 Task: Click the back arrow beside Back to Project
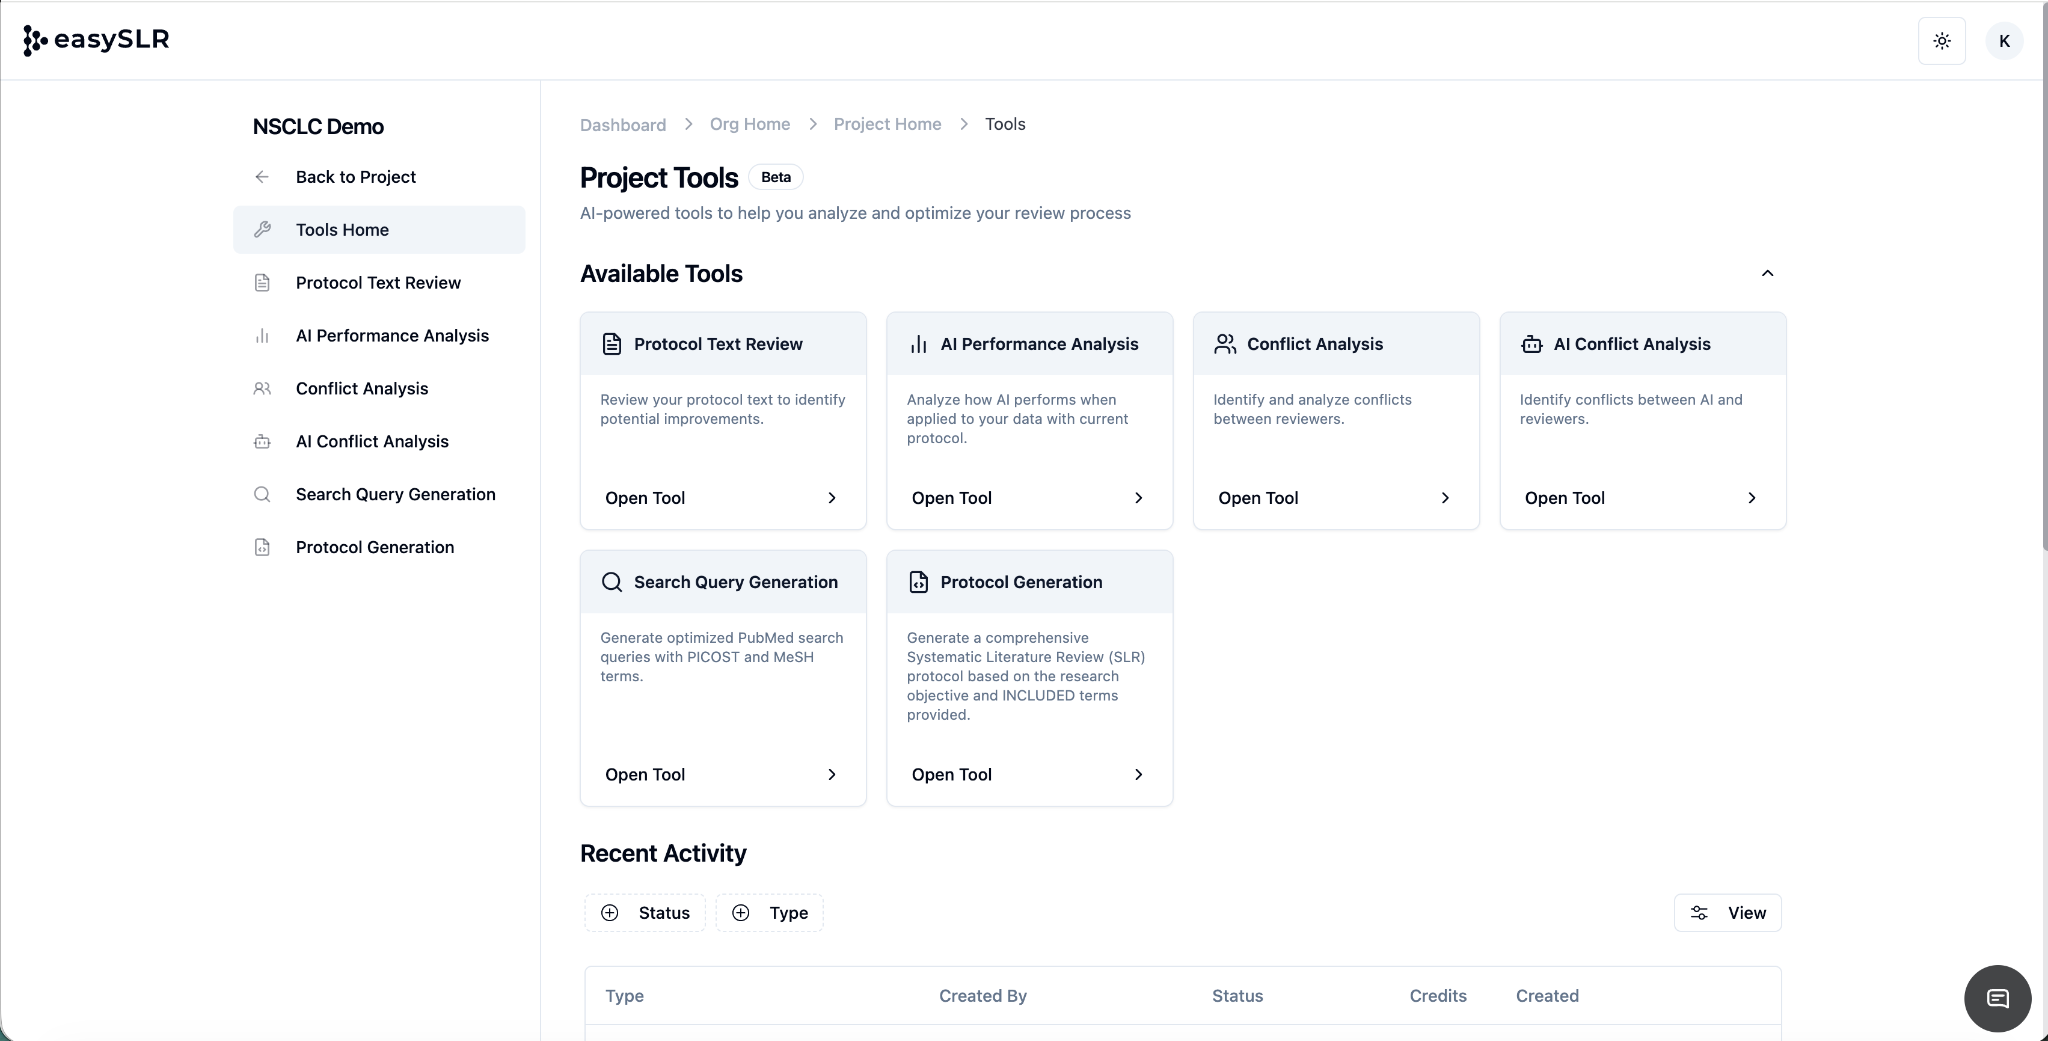pos(262,177)
